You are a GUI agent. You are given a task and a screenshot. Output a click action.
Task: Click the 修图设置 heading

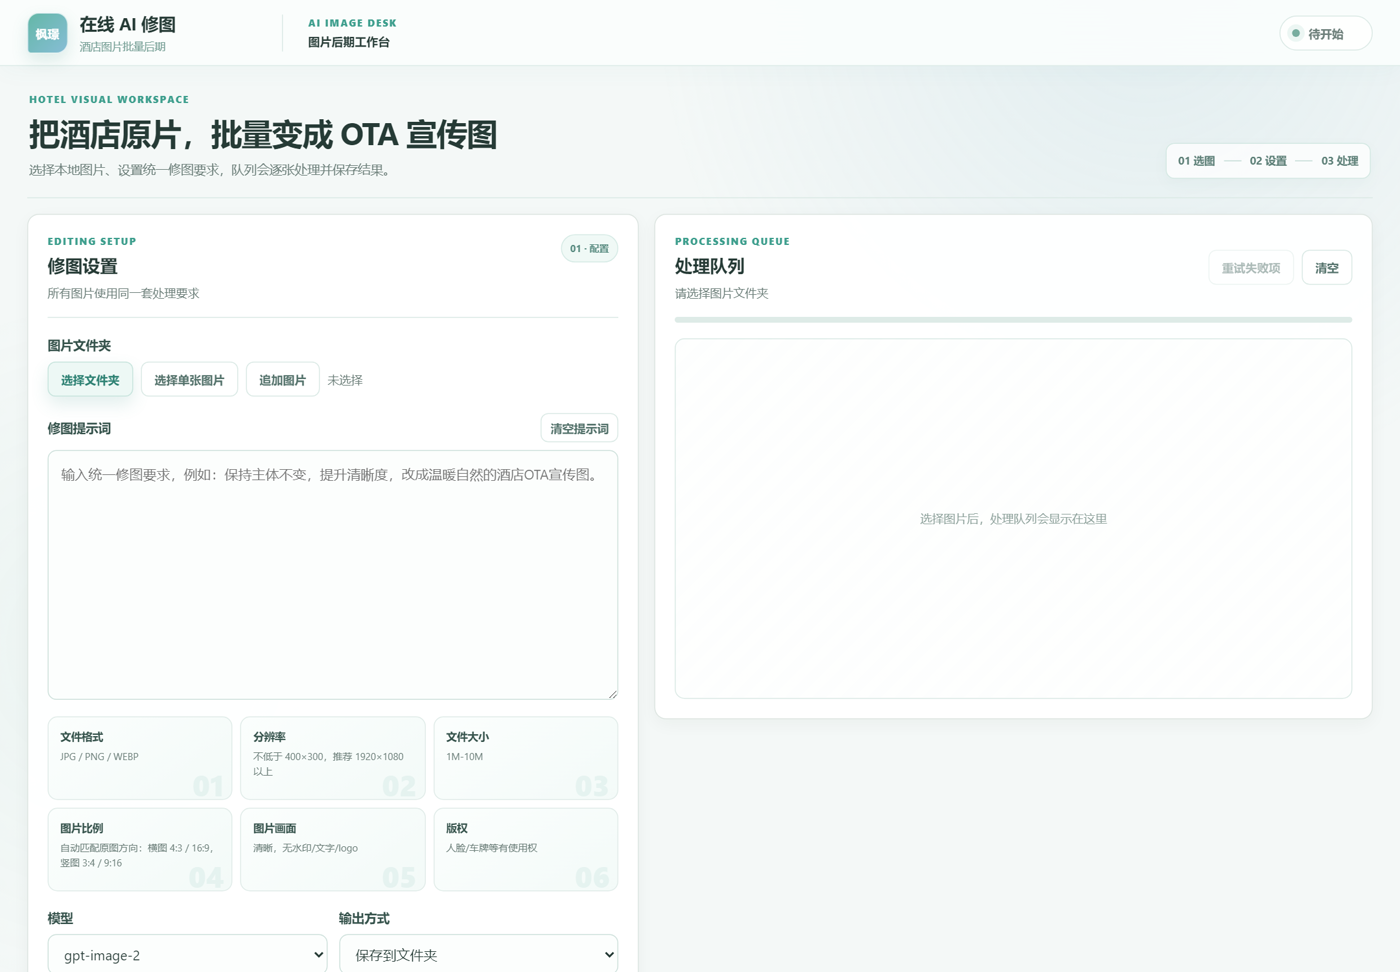click(83, 266)
